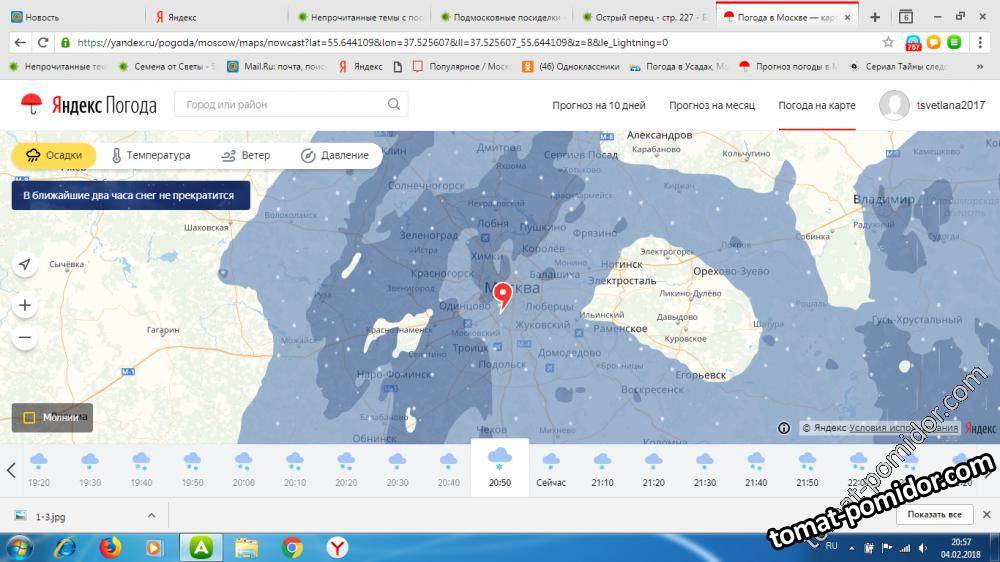The height and width of the screenshot is (562, 1000).
Task: Zoom out on the map
Action: pyautogui.click(x=25, y=337)
